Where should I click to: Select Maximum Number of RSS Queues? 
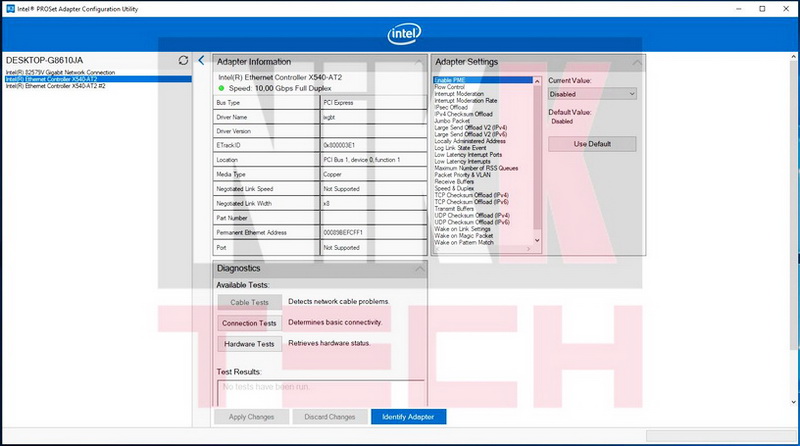click(x=476, y=168)
